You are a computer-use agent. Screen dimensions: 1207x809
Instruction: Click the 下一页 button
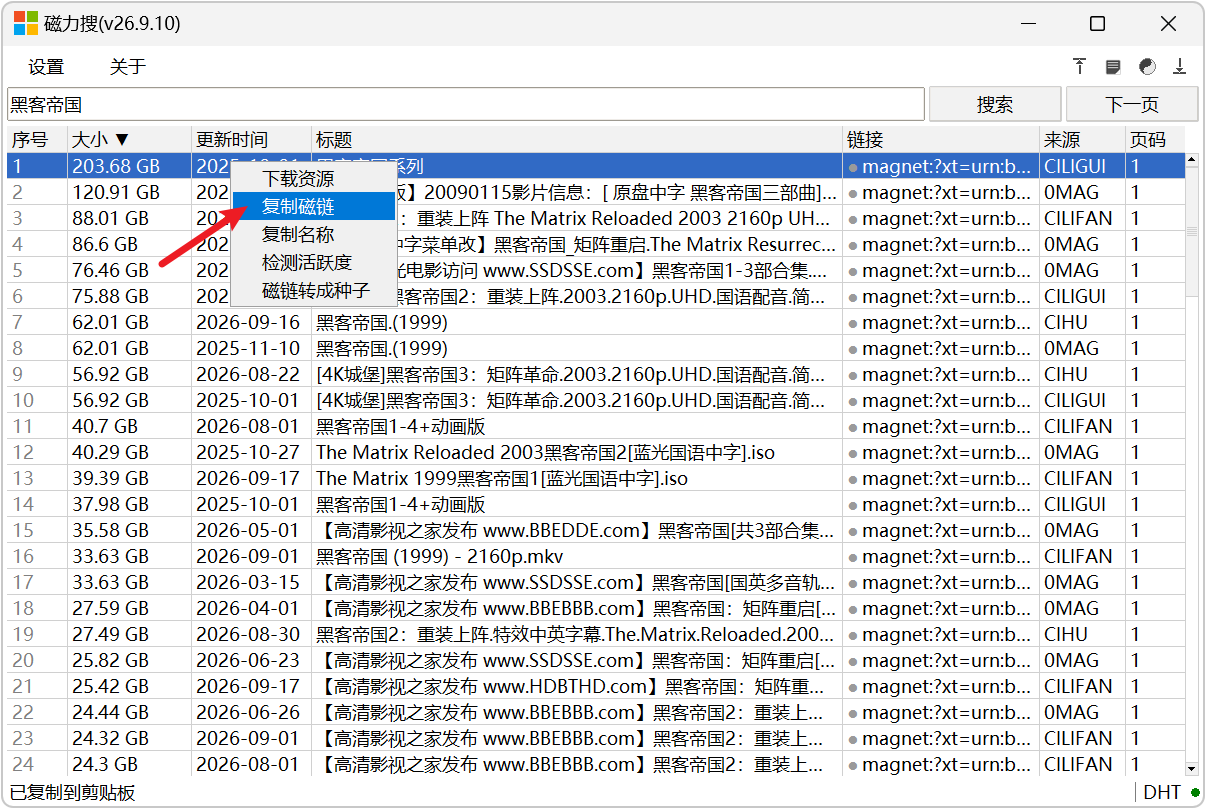pyautogui.click(x=1132, y=104)
